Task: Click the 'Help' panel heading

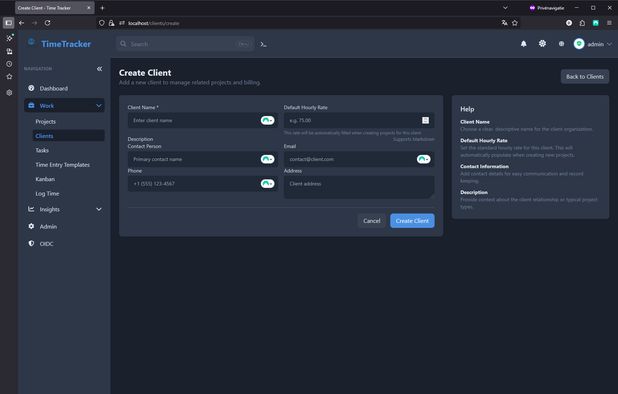Action: tap(467, 109)
